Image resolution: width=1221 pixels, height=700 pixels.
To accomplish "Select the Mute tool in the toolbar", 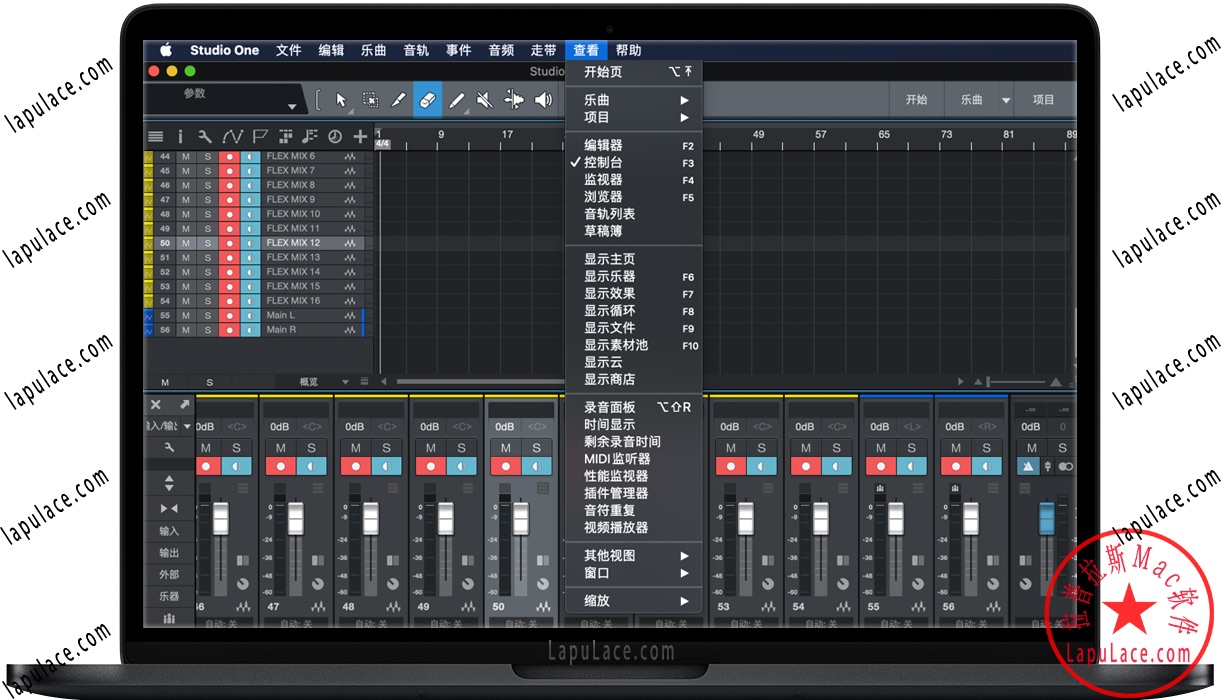I will [485, 100].
